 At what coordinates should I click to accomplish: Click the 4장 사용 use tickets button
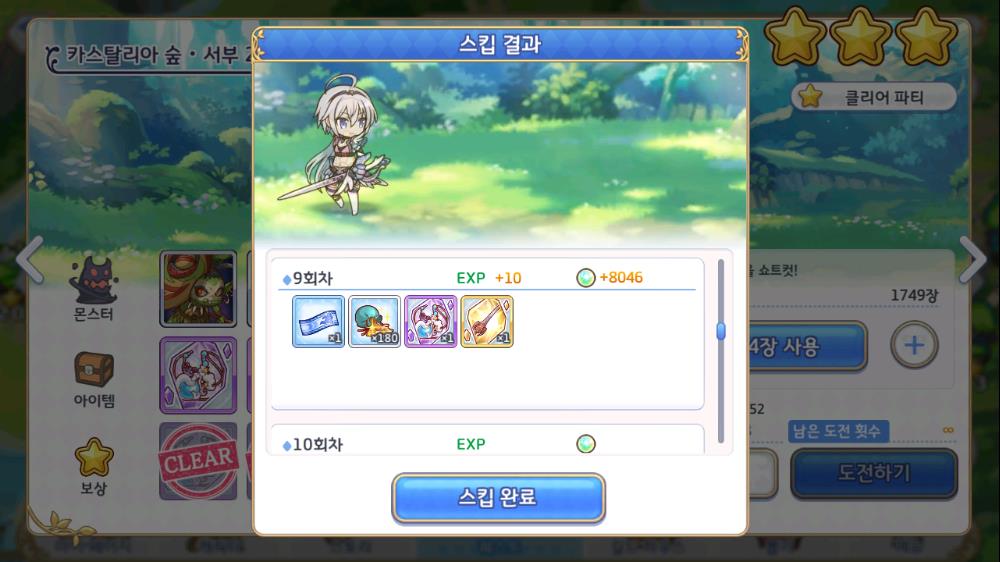point(808,347)
